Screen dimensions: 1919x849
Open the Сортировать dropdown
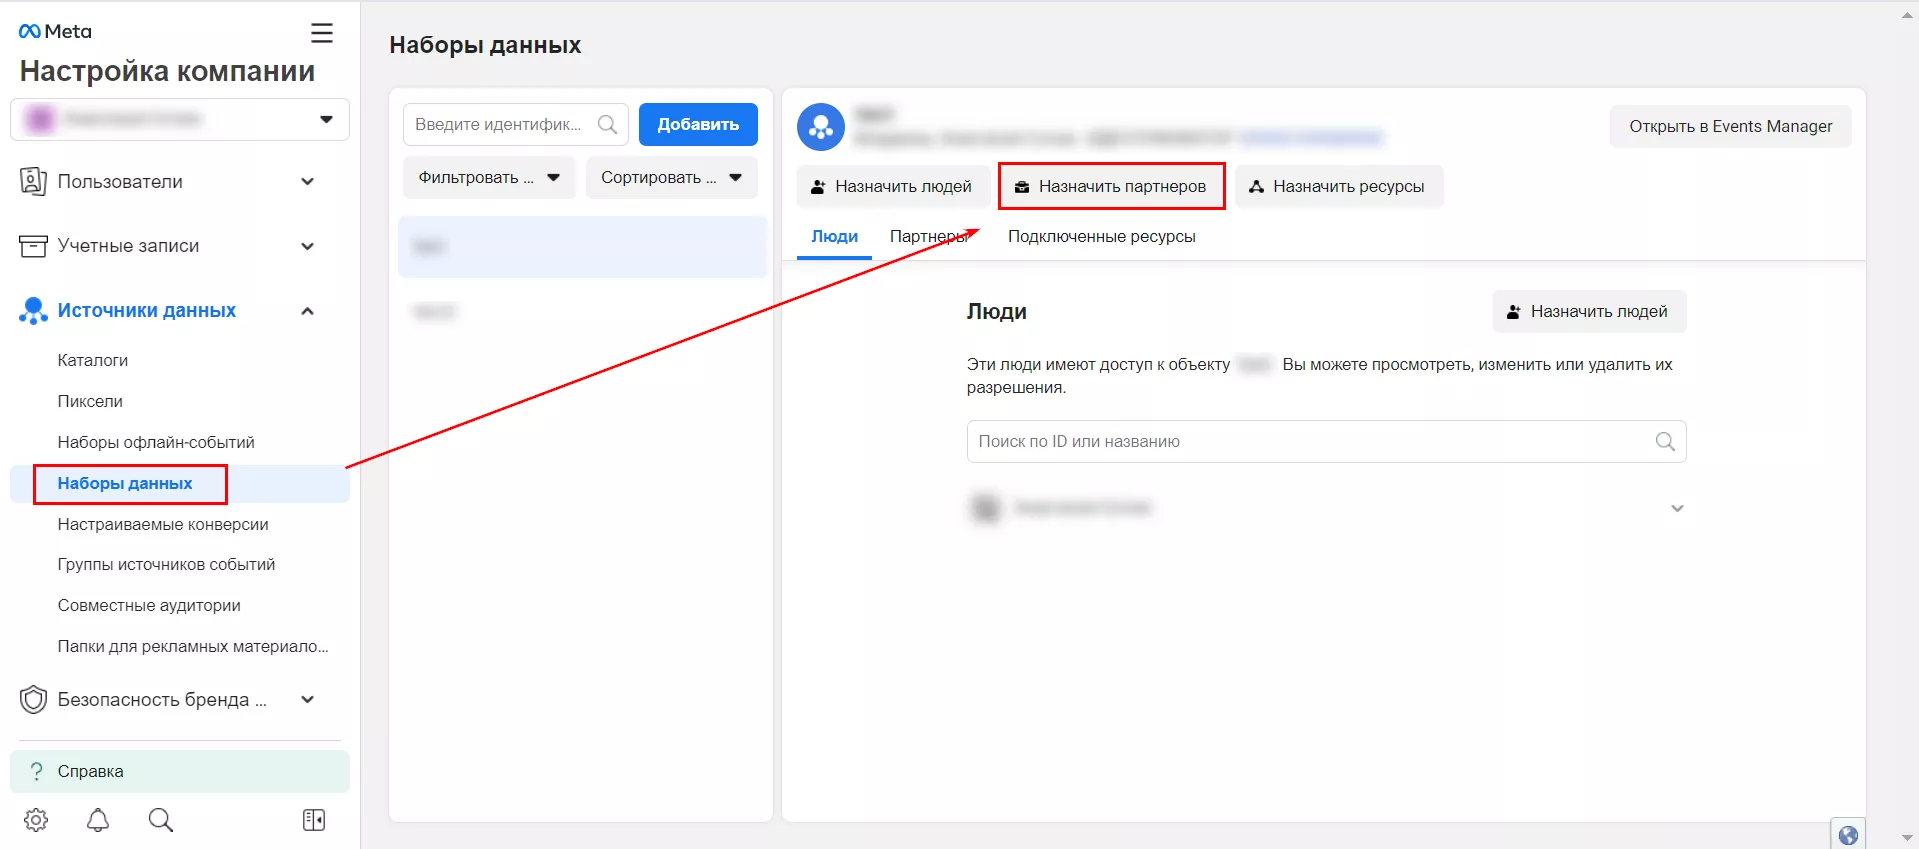tap(671, 178)
